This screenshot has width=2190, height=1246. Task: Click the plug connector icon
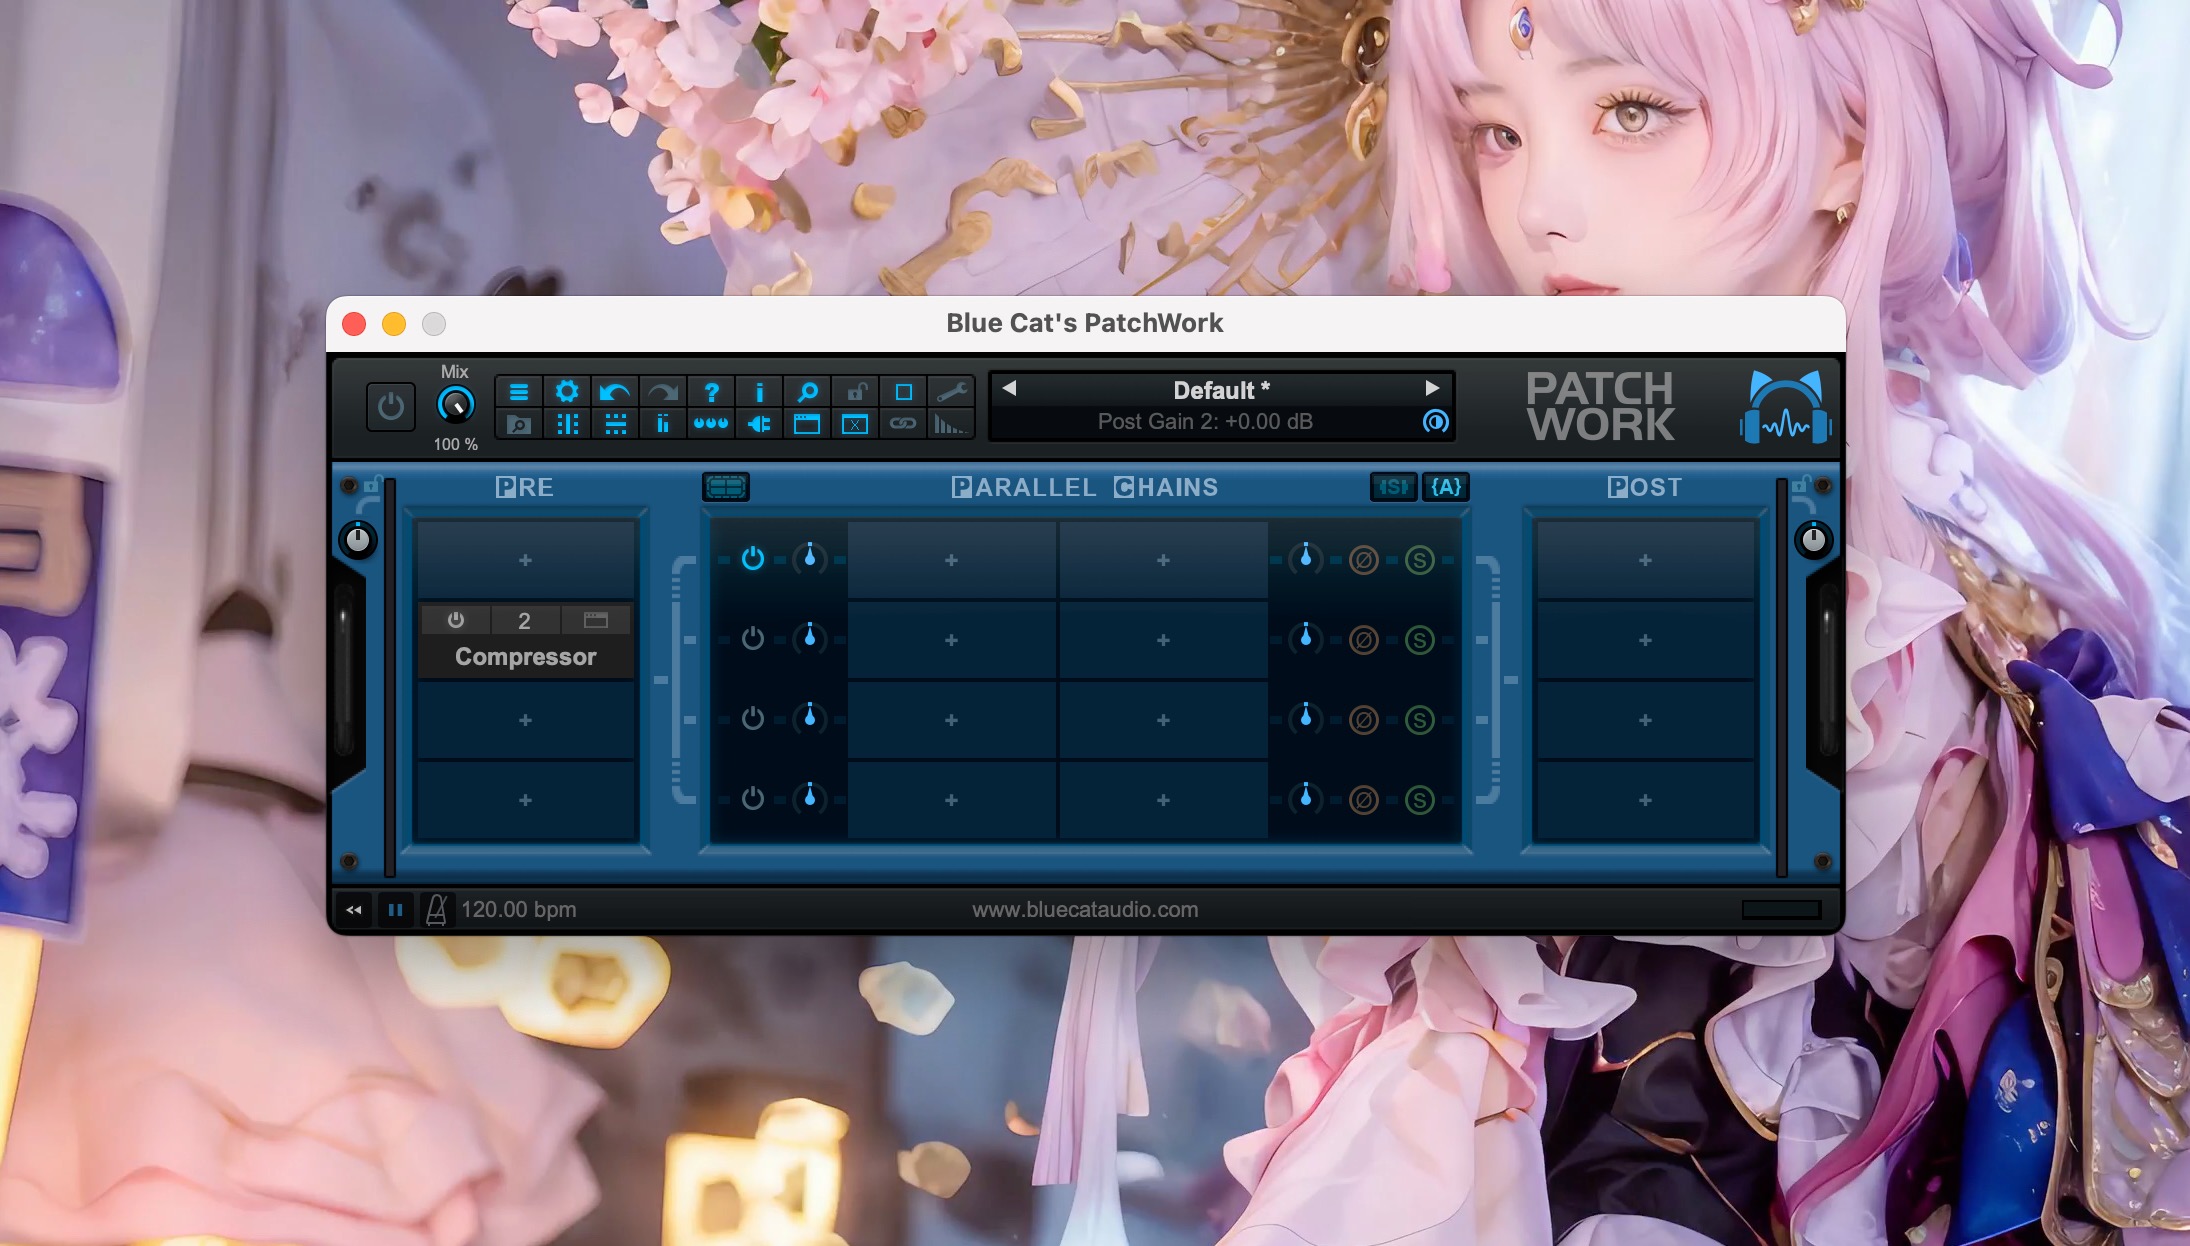[759, 424]
